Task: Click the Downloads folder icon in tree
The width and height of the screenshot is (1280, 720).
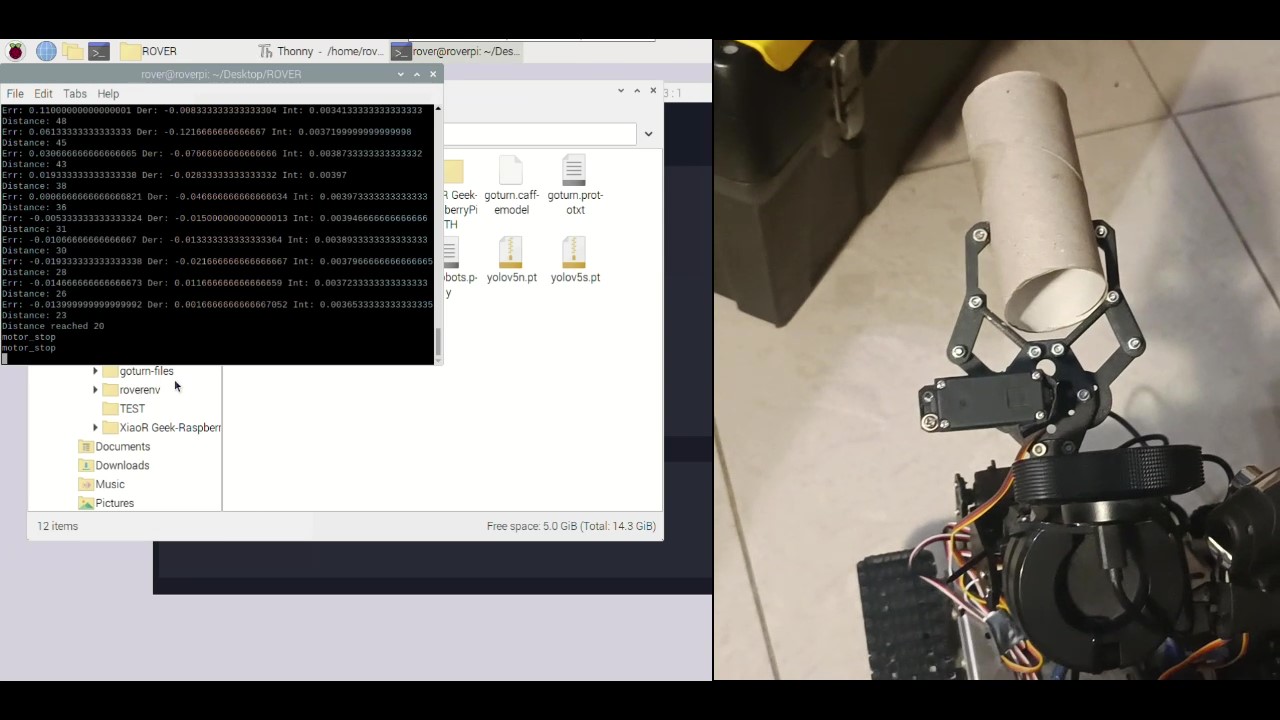Action: [x=86, y=466]
